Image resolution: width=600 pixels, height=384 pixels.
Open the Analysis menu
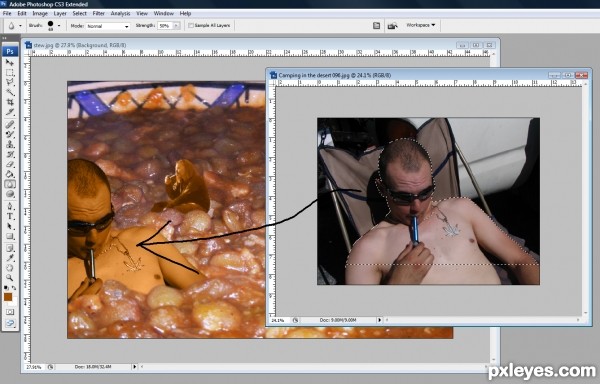121,13
